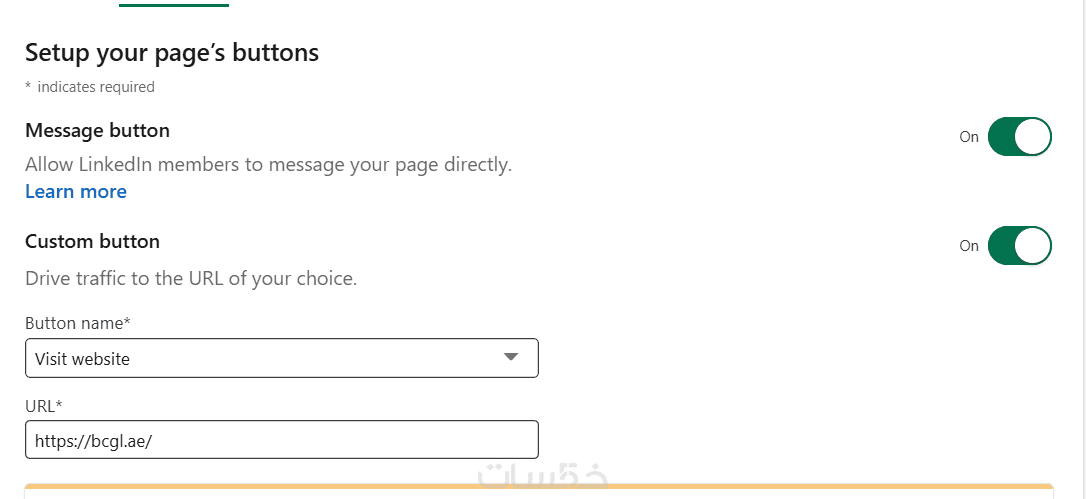Click the Setup your page's buttons heading
Viewport: 1086px width, 499px height.
[172, 53]
